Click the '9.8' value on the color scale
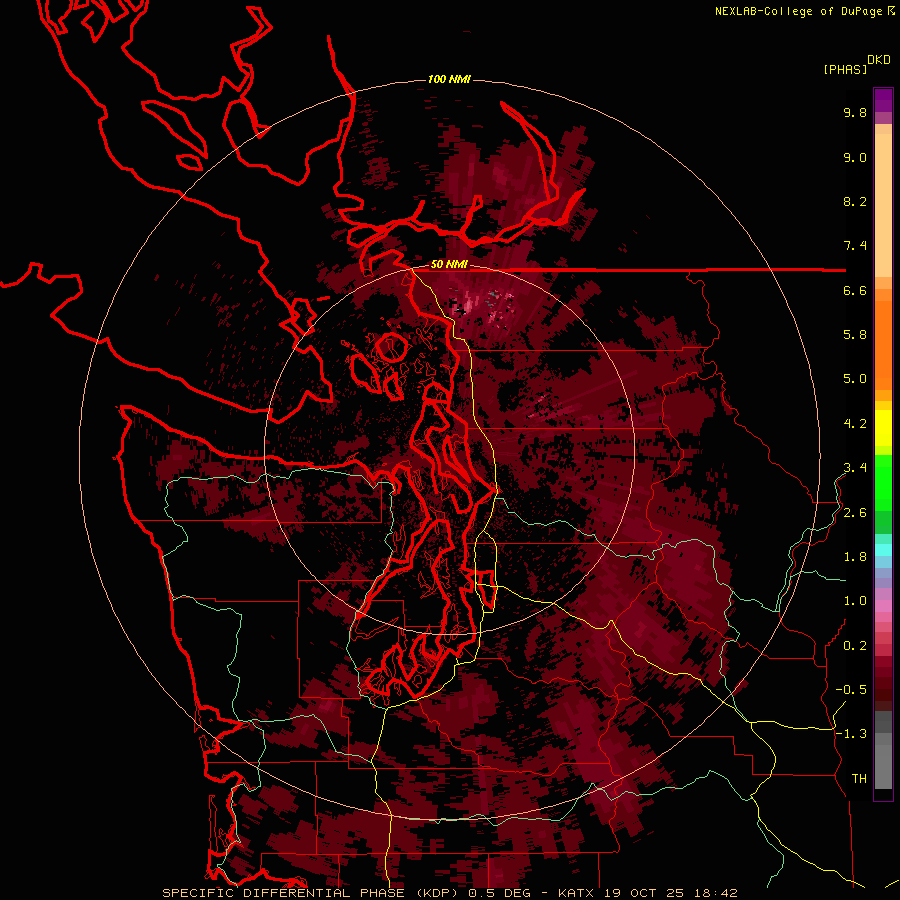This screenshot has height=900, width=900. click(x=855, y=112)
